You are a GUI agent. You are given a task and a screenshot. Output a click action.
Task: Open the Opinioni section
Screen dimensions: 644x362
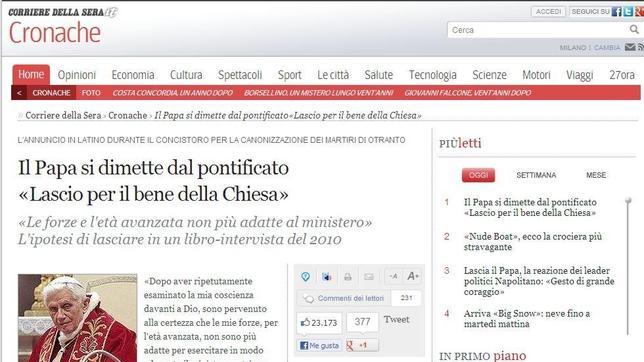[77, 75]
